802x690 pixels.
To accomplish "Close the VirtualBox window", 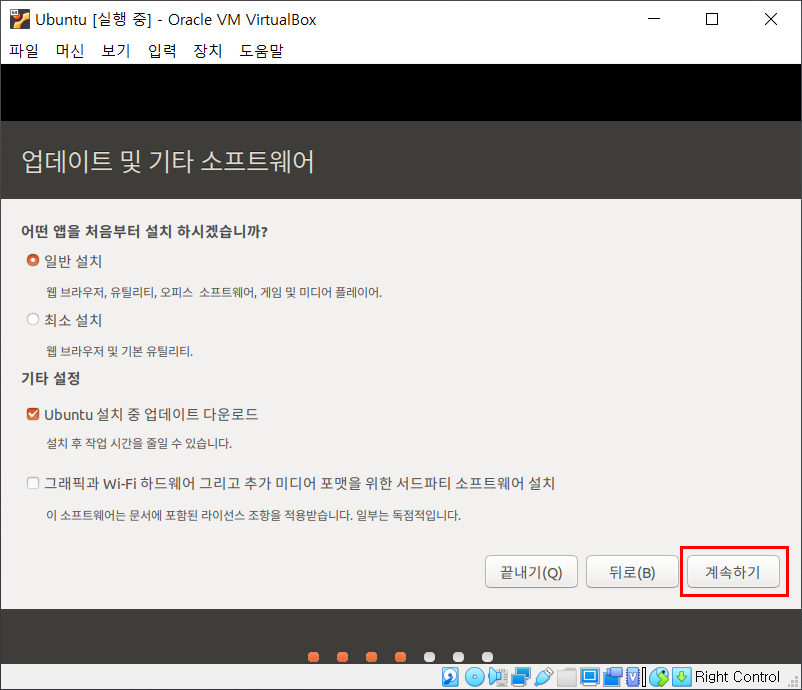I will [x=771, y=19].
